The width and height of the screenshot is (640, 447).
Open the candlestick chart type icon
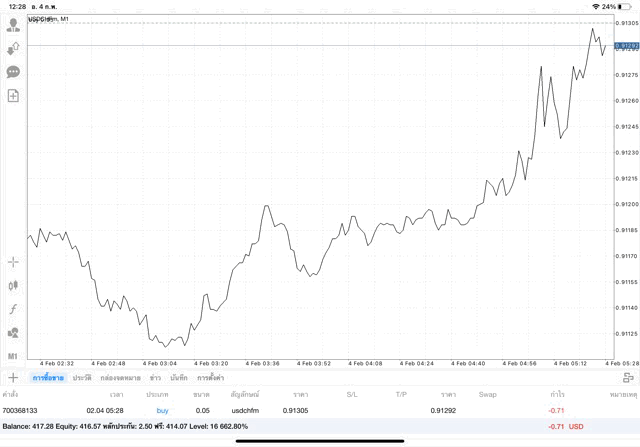point(13,285)
